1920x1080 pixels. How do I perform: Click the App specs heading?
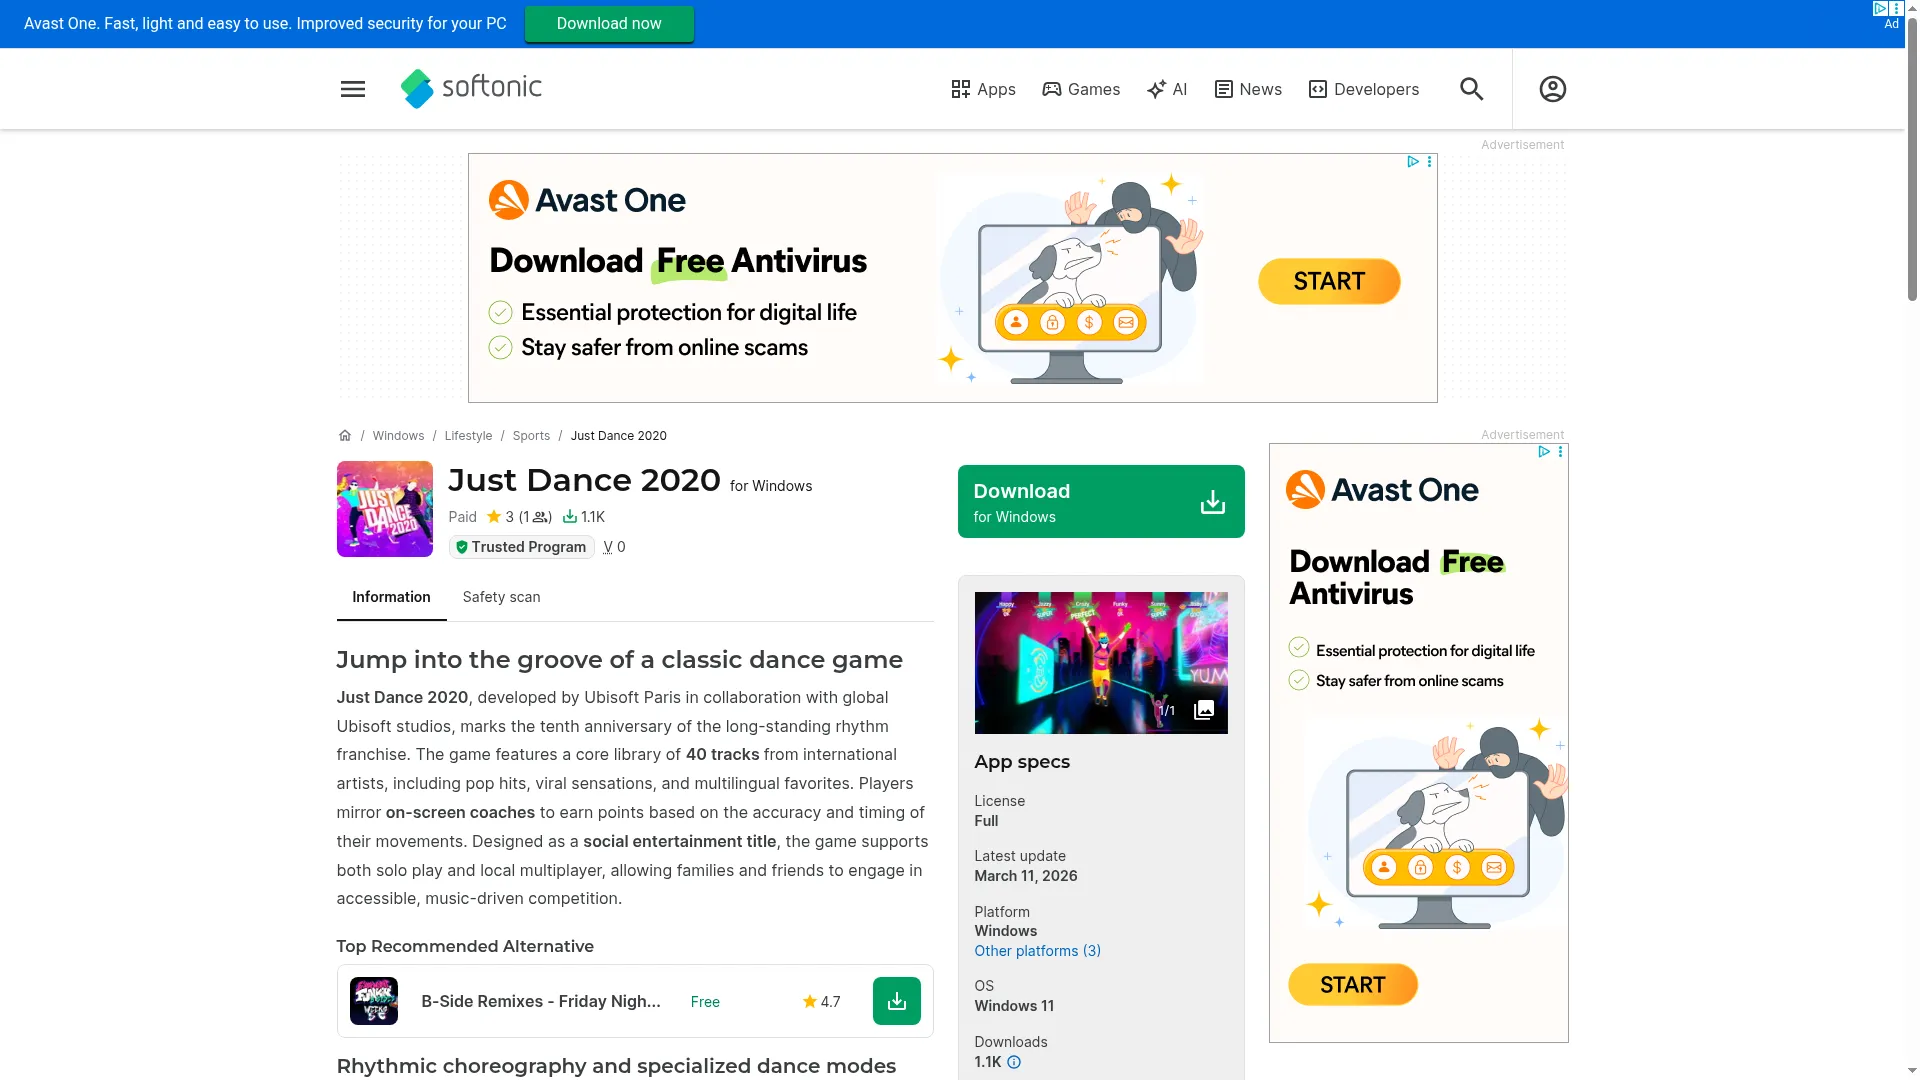point(1022,762)
